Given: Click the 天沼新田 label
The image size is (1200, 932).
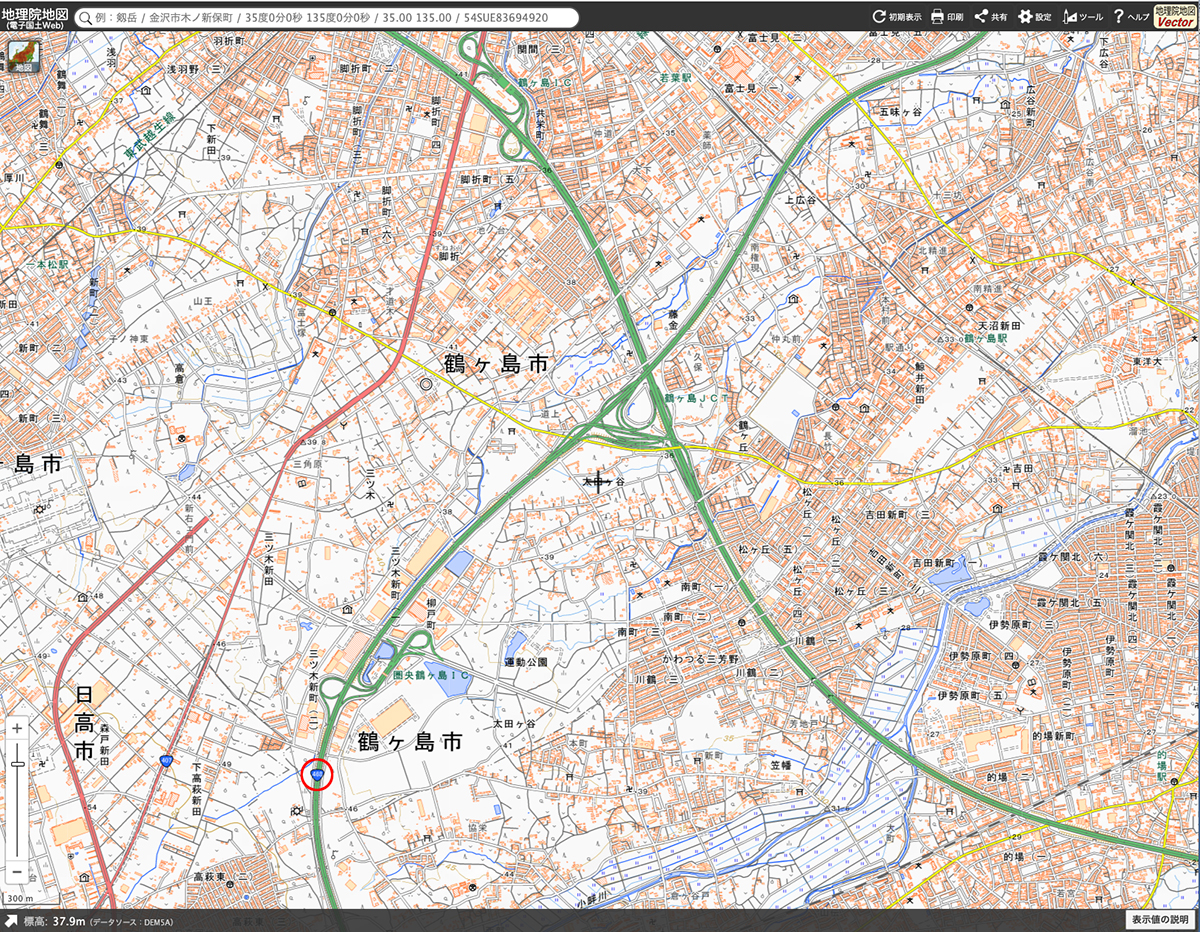Looking at the screenshot, I should tap(1000, 327).
